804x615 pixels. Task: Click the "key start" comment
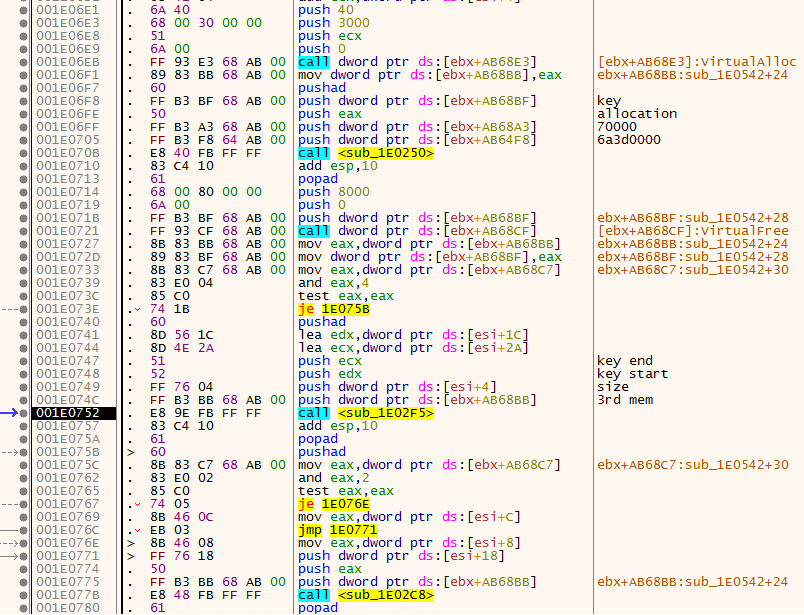(x=632, y=374)
